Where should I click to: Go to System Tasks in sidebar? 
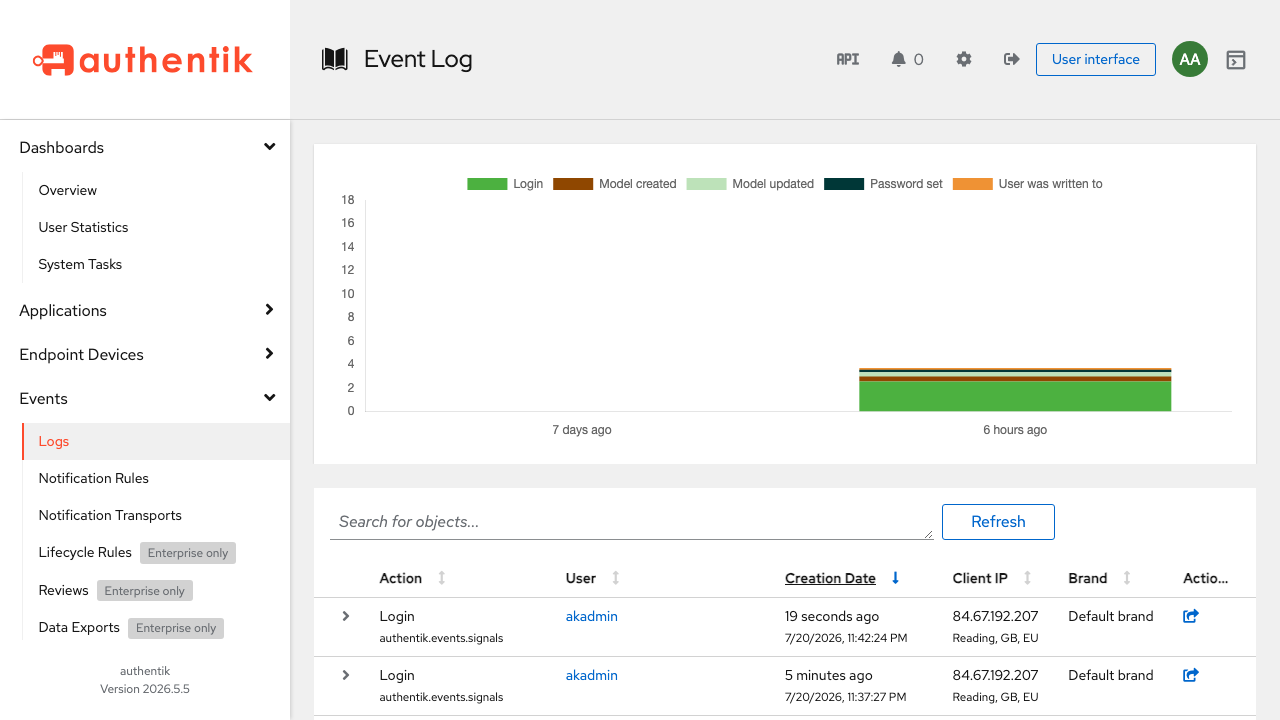click(x=80, y=264)
